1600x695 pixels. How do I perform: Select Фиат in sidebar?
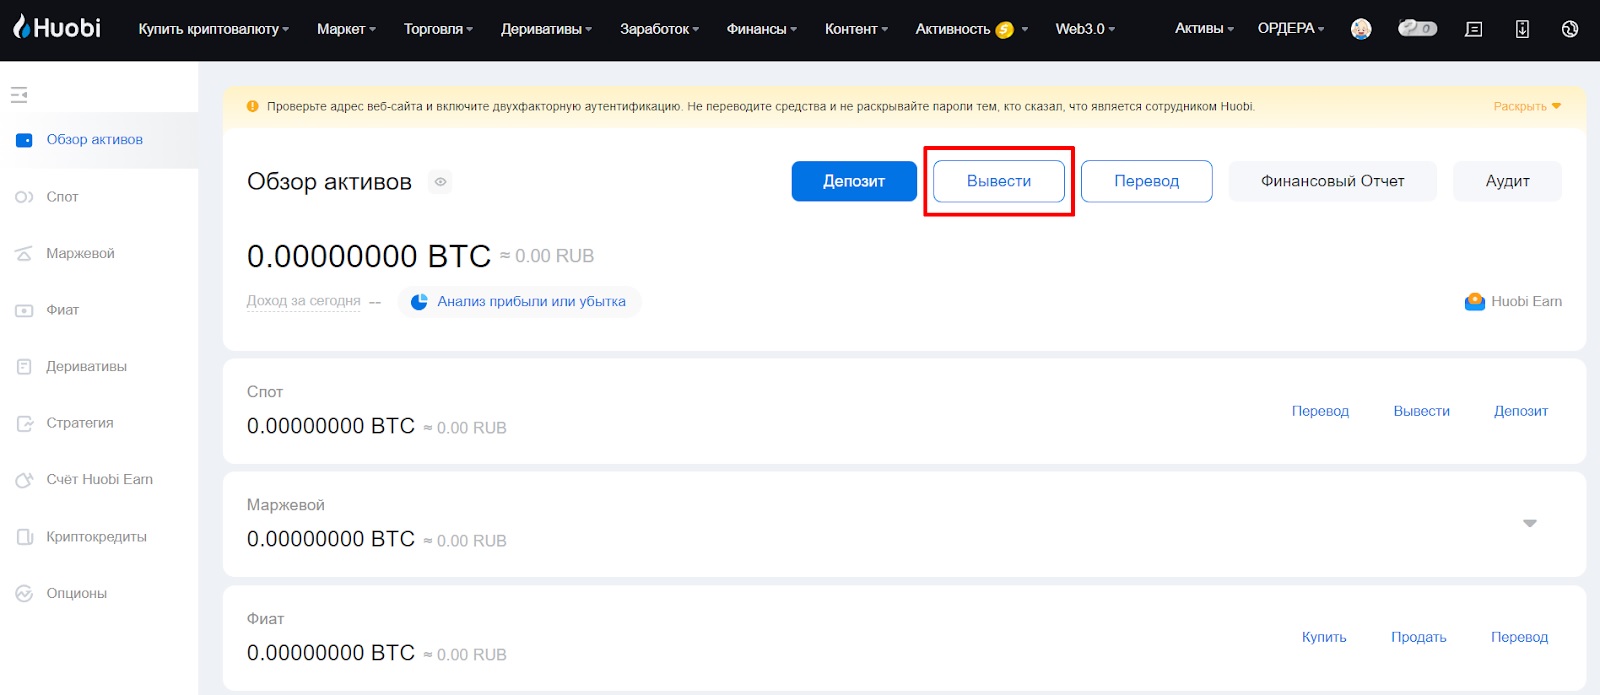62,310
